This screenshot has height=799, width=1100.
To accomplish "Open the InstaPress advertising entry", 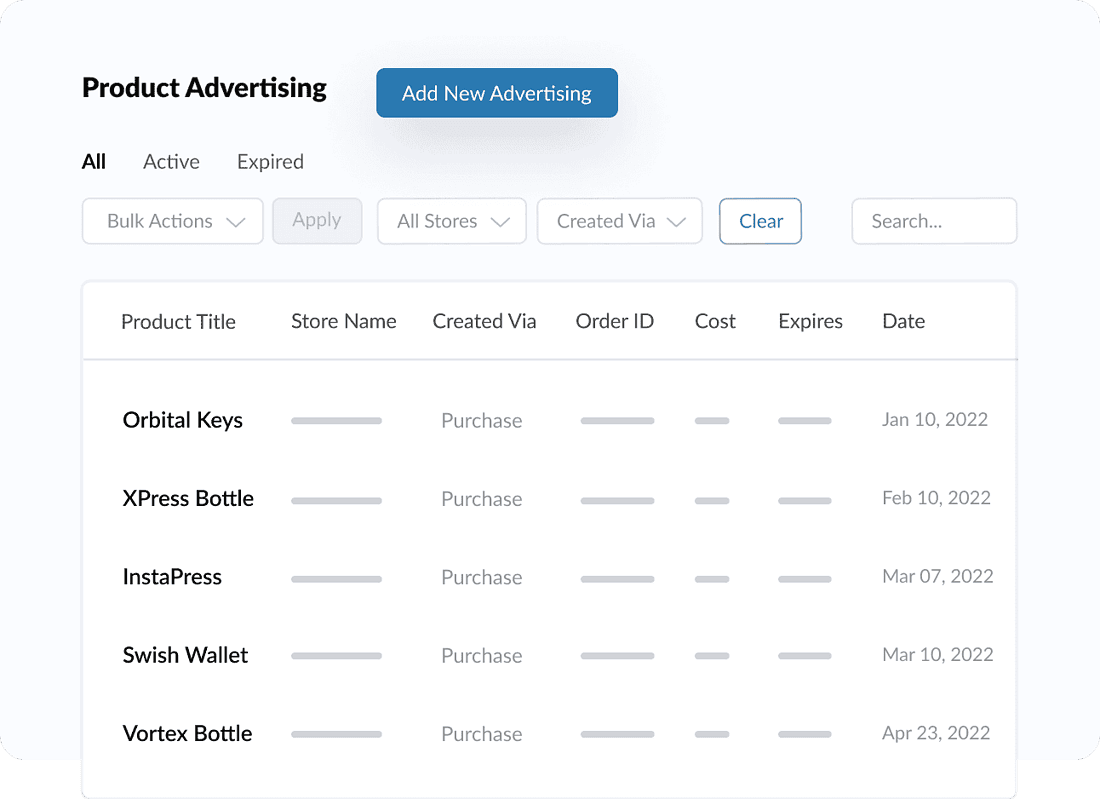I will click(x=172, y=577).
